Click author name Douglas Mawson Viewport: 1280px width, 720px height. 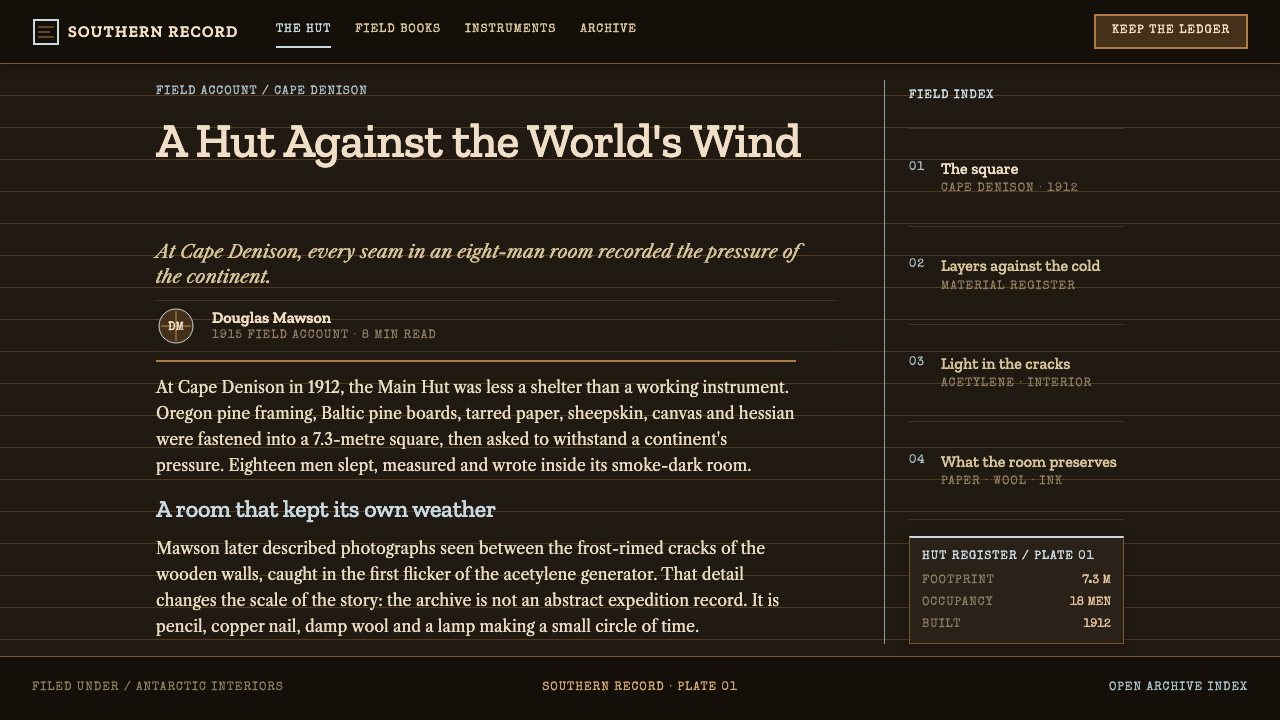271,318
